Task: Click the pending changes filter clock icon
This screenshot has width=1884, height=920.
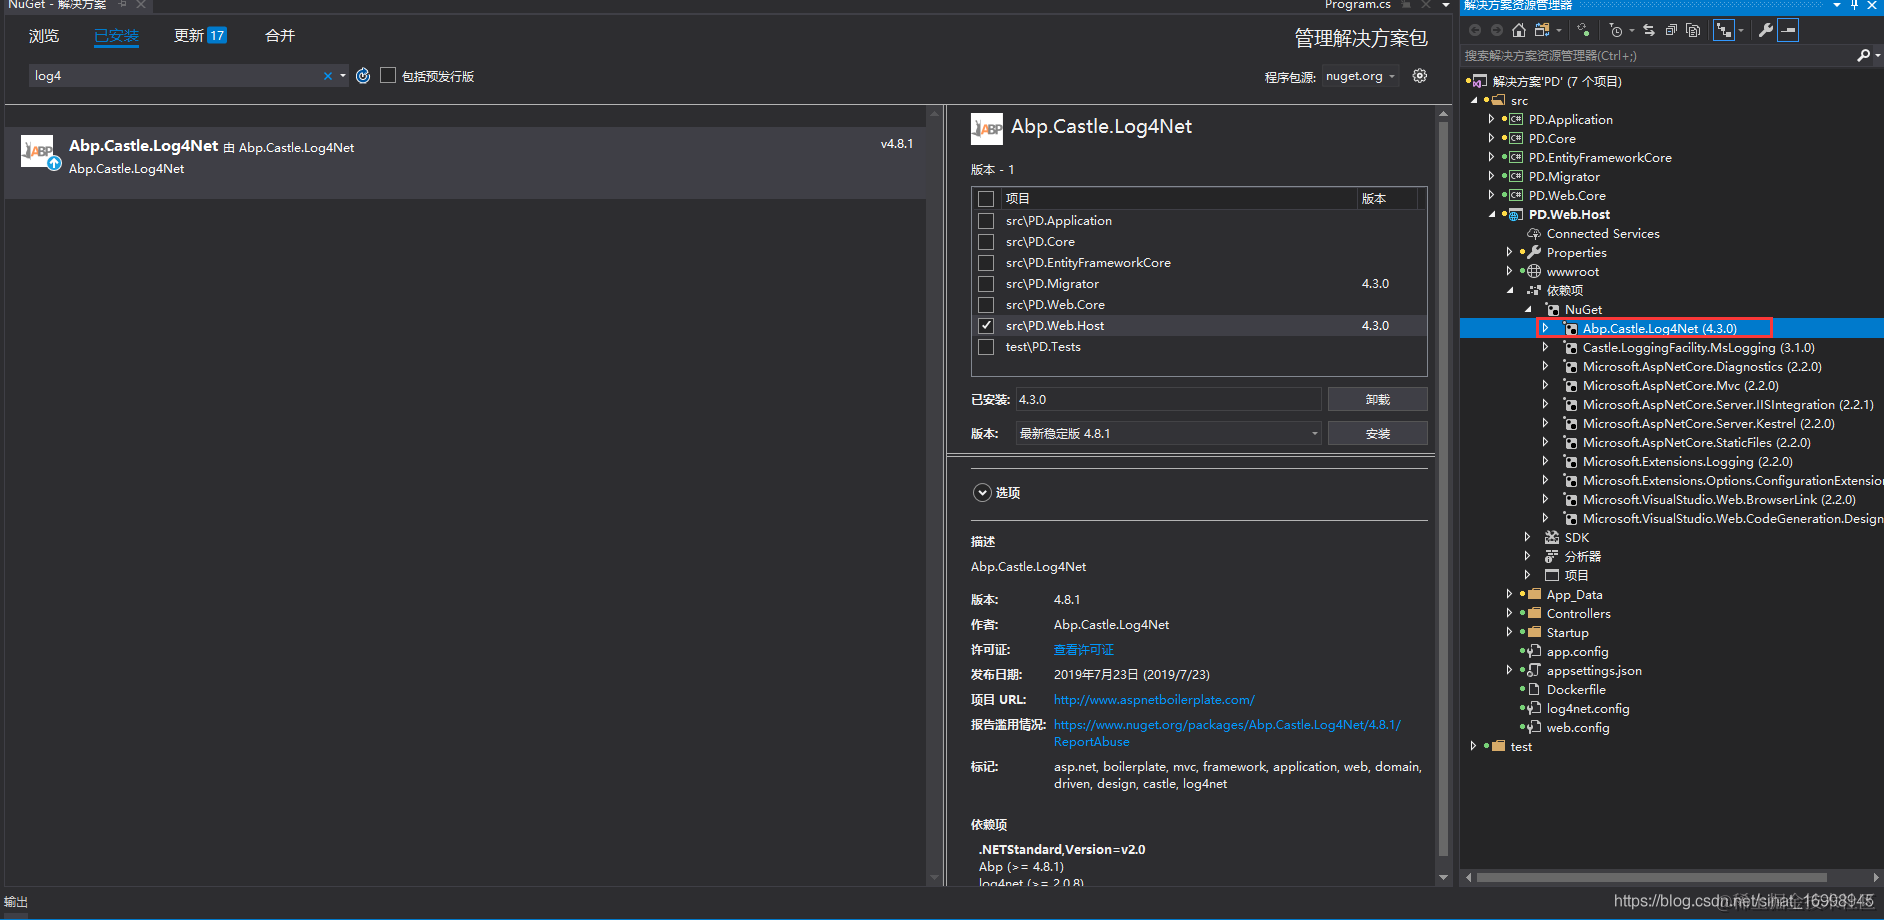Action: [x=1615, y=30]
